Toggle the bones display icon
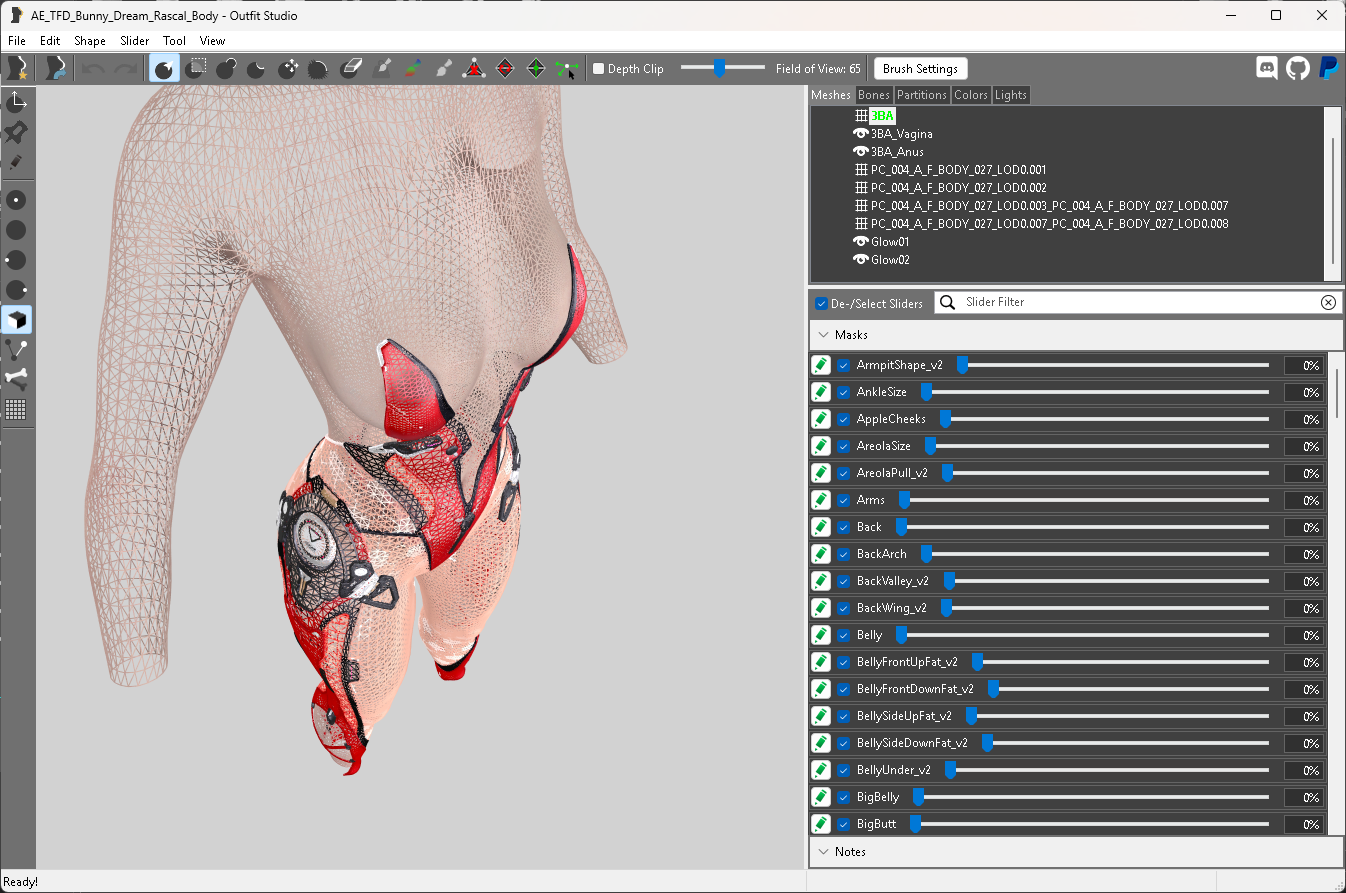The width and height of the screenshot is (1346, 893). [x=17, y=379]
